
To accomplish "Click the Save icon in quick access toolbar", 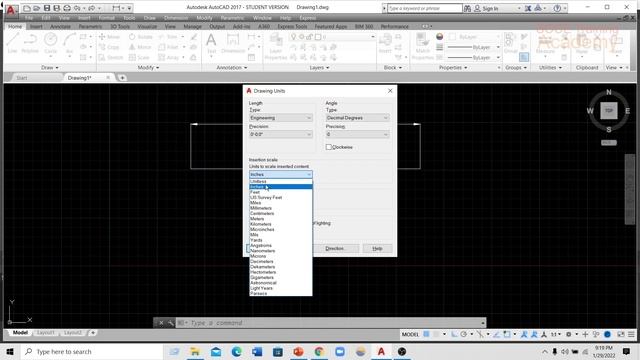I will pos(47,8).
